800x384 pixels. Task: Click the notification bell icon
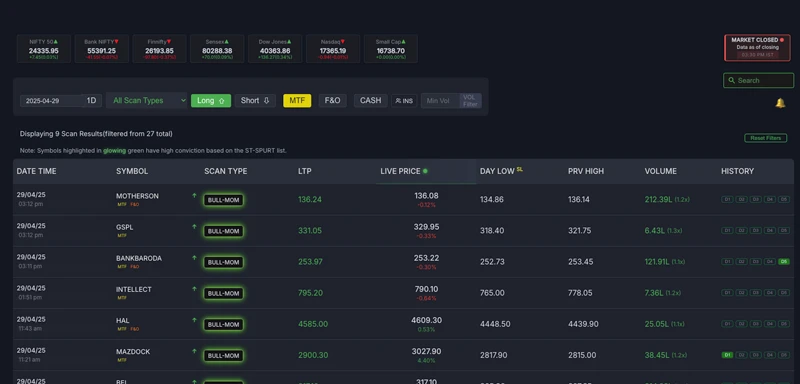780,103
